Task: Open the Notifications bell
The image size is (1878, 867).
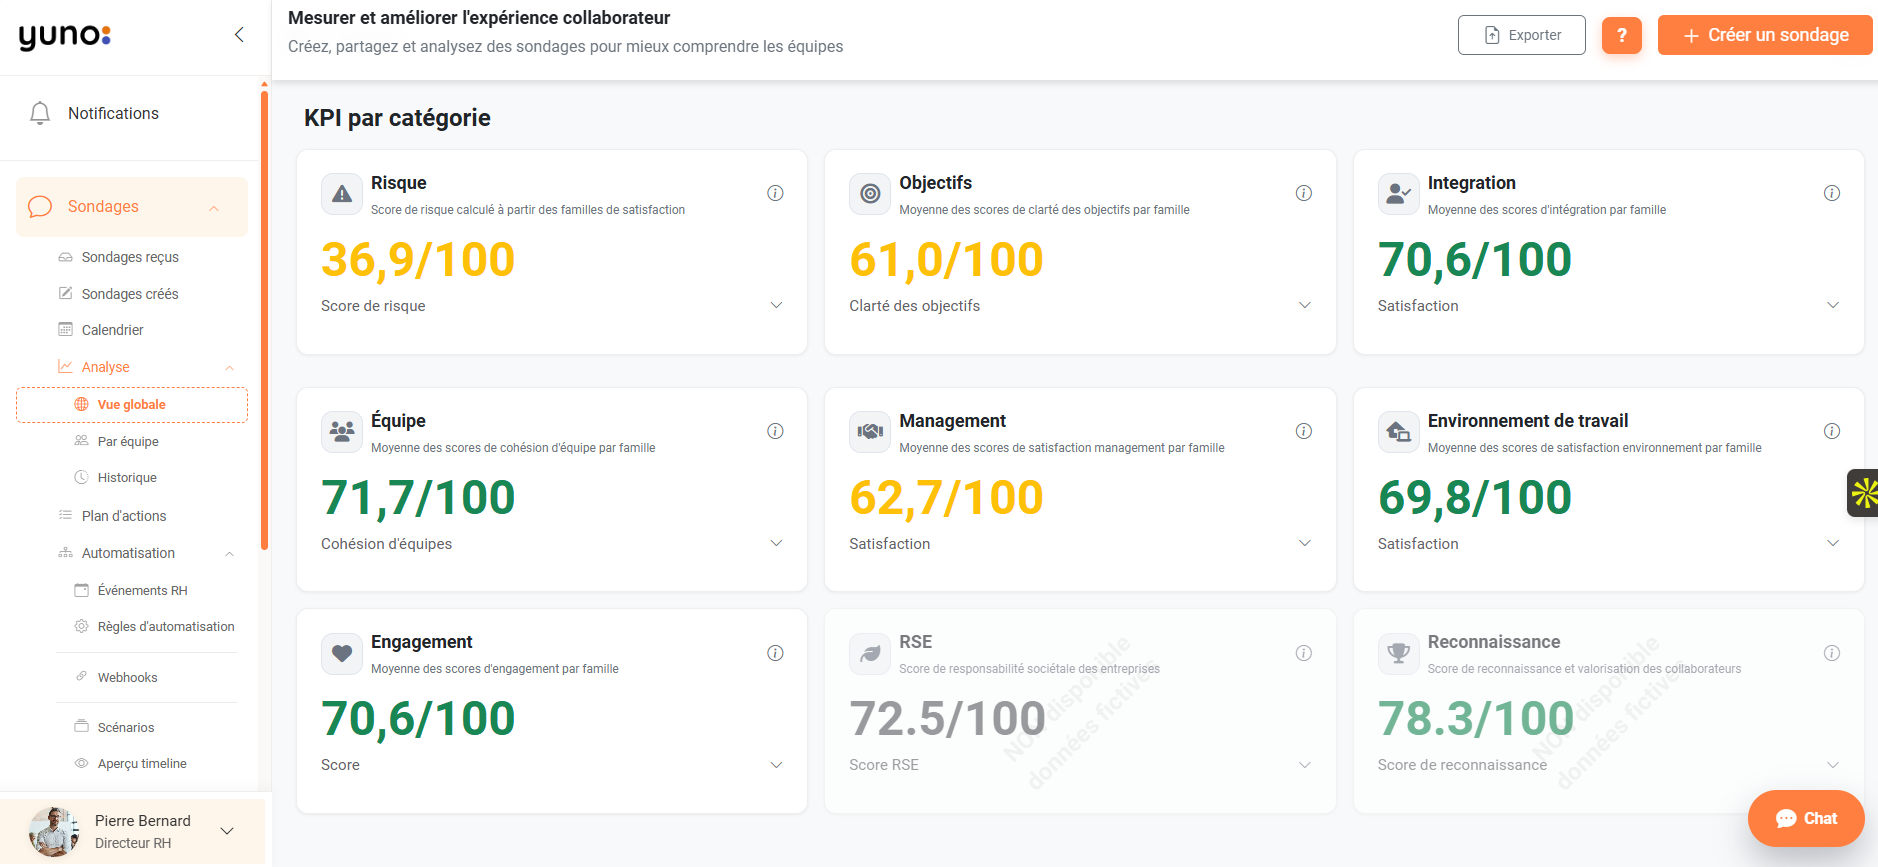Action: [40, 113]
